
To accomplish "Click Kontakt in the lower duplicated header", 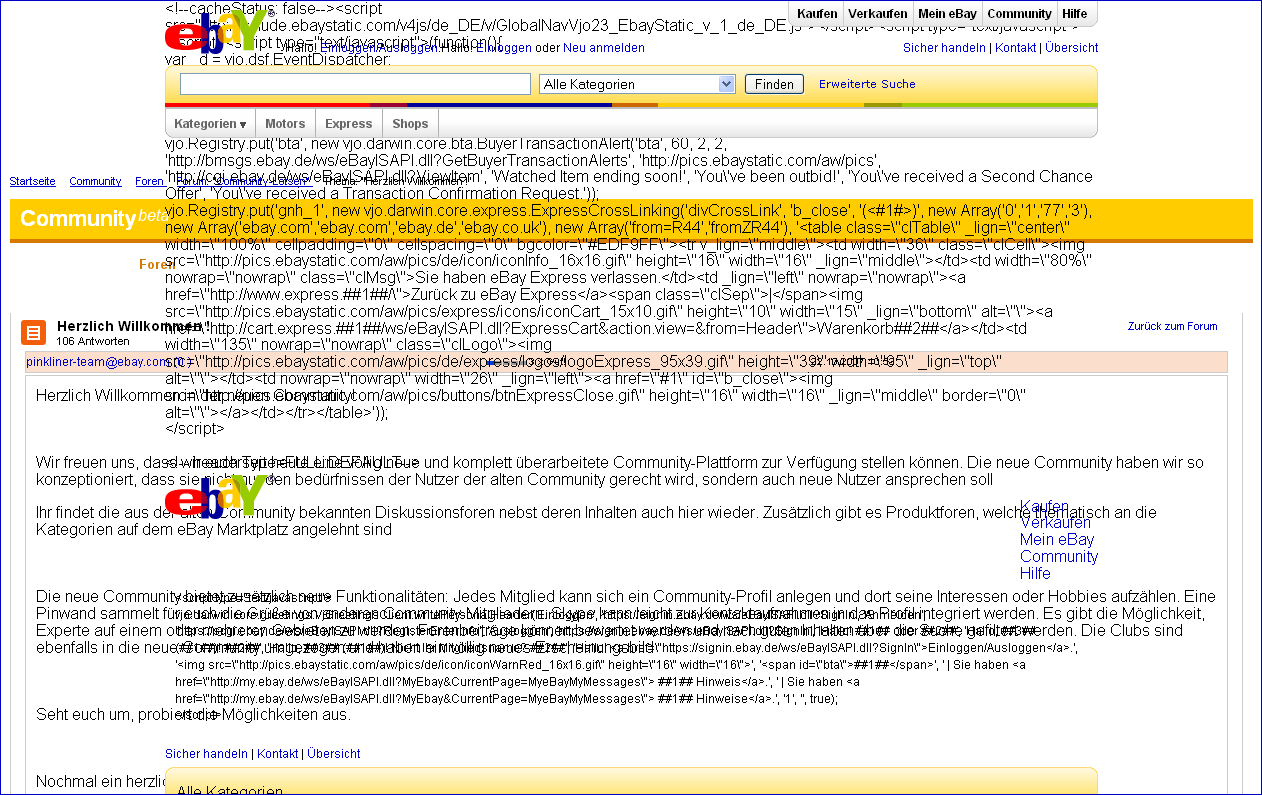I will pyautogui.click(x=277, y=754).
